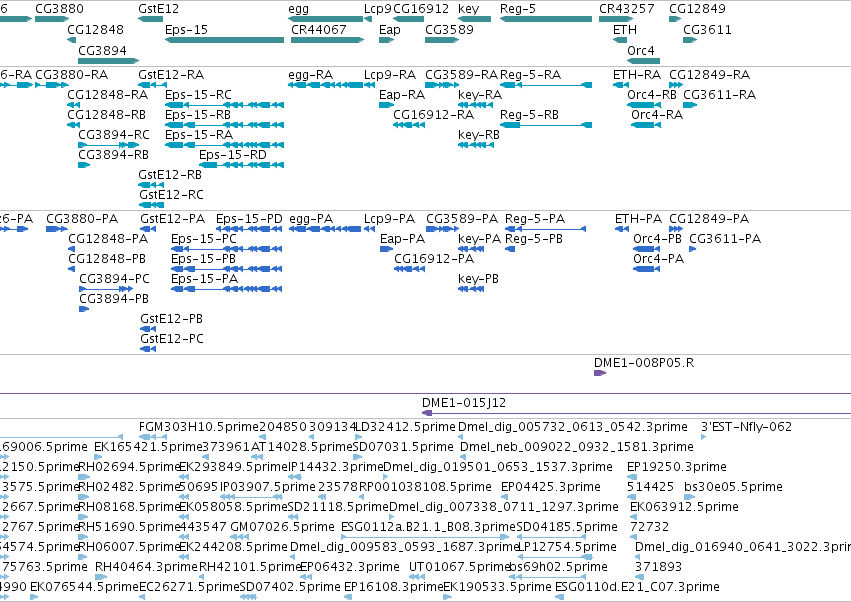The image size is (851, 602).
Task: Click transcript Lcp9-RA
Action: (x=390, y=74)
